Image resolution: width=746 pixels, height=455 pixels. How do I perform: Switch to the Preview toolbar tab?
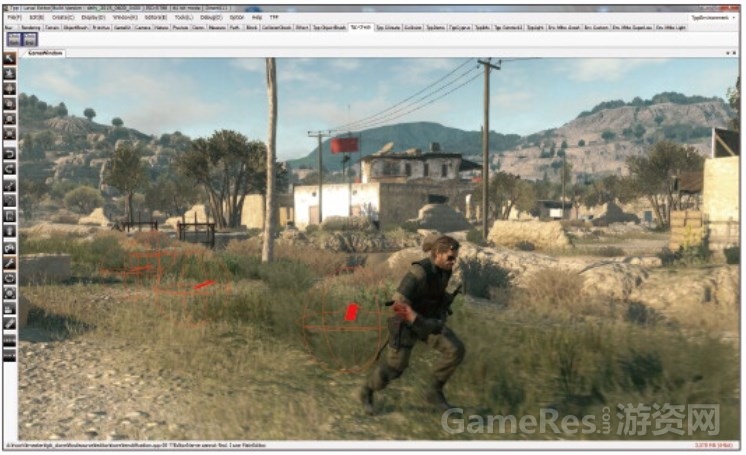(180, 28)
